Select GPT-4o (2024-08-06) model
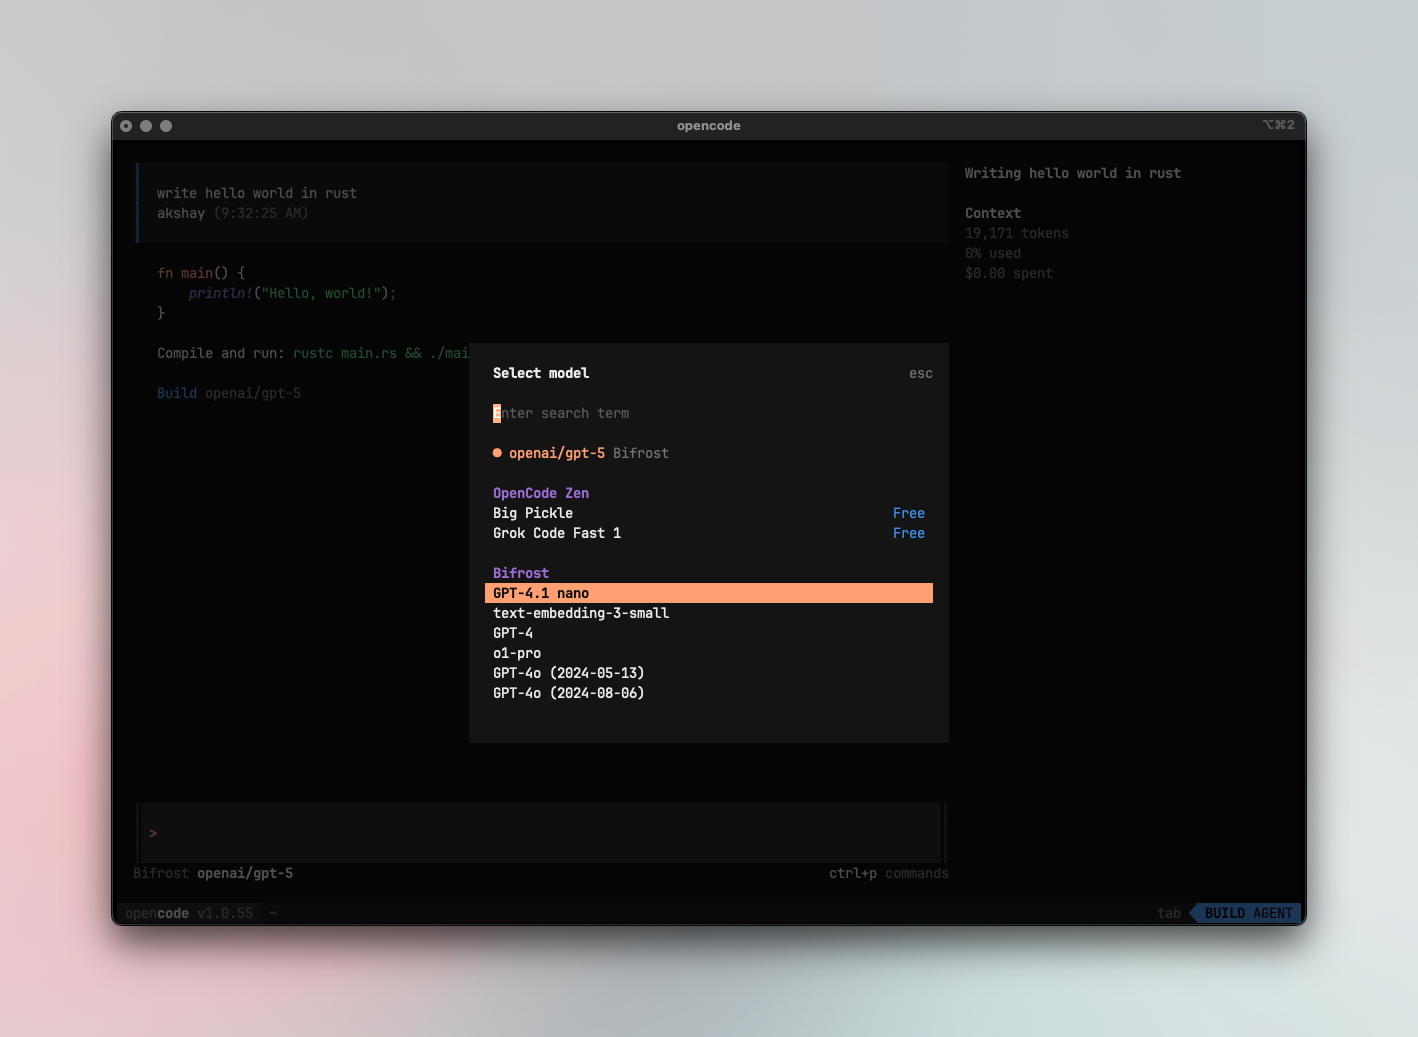1418x1037 pixels. pyautogui.click(x=568, y=692)
